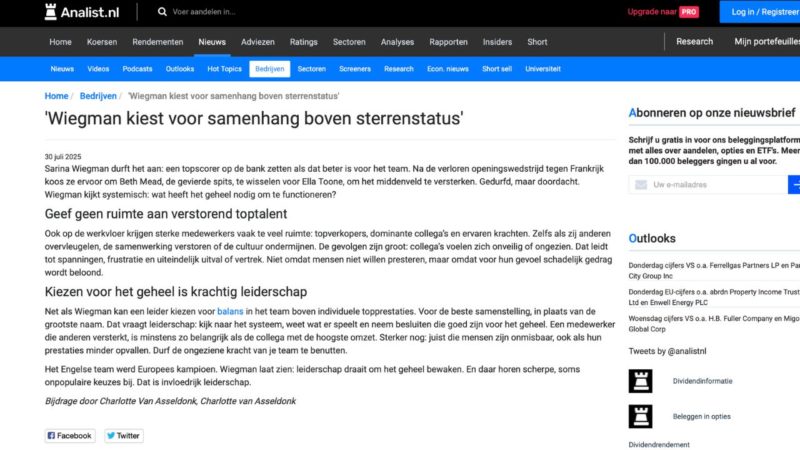Submit newsletter with blue arrow button
800x450 pixels.
794,184
